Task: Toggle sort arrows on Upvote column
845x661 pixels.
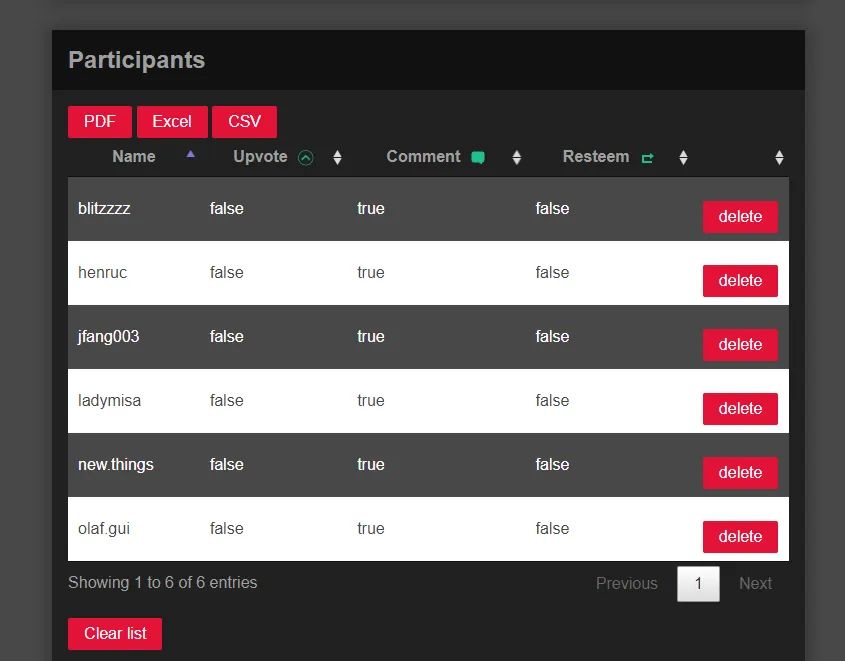Action: pos(337,158)
